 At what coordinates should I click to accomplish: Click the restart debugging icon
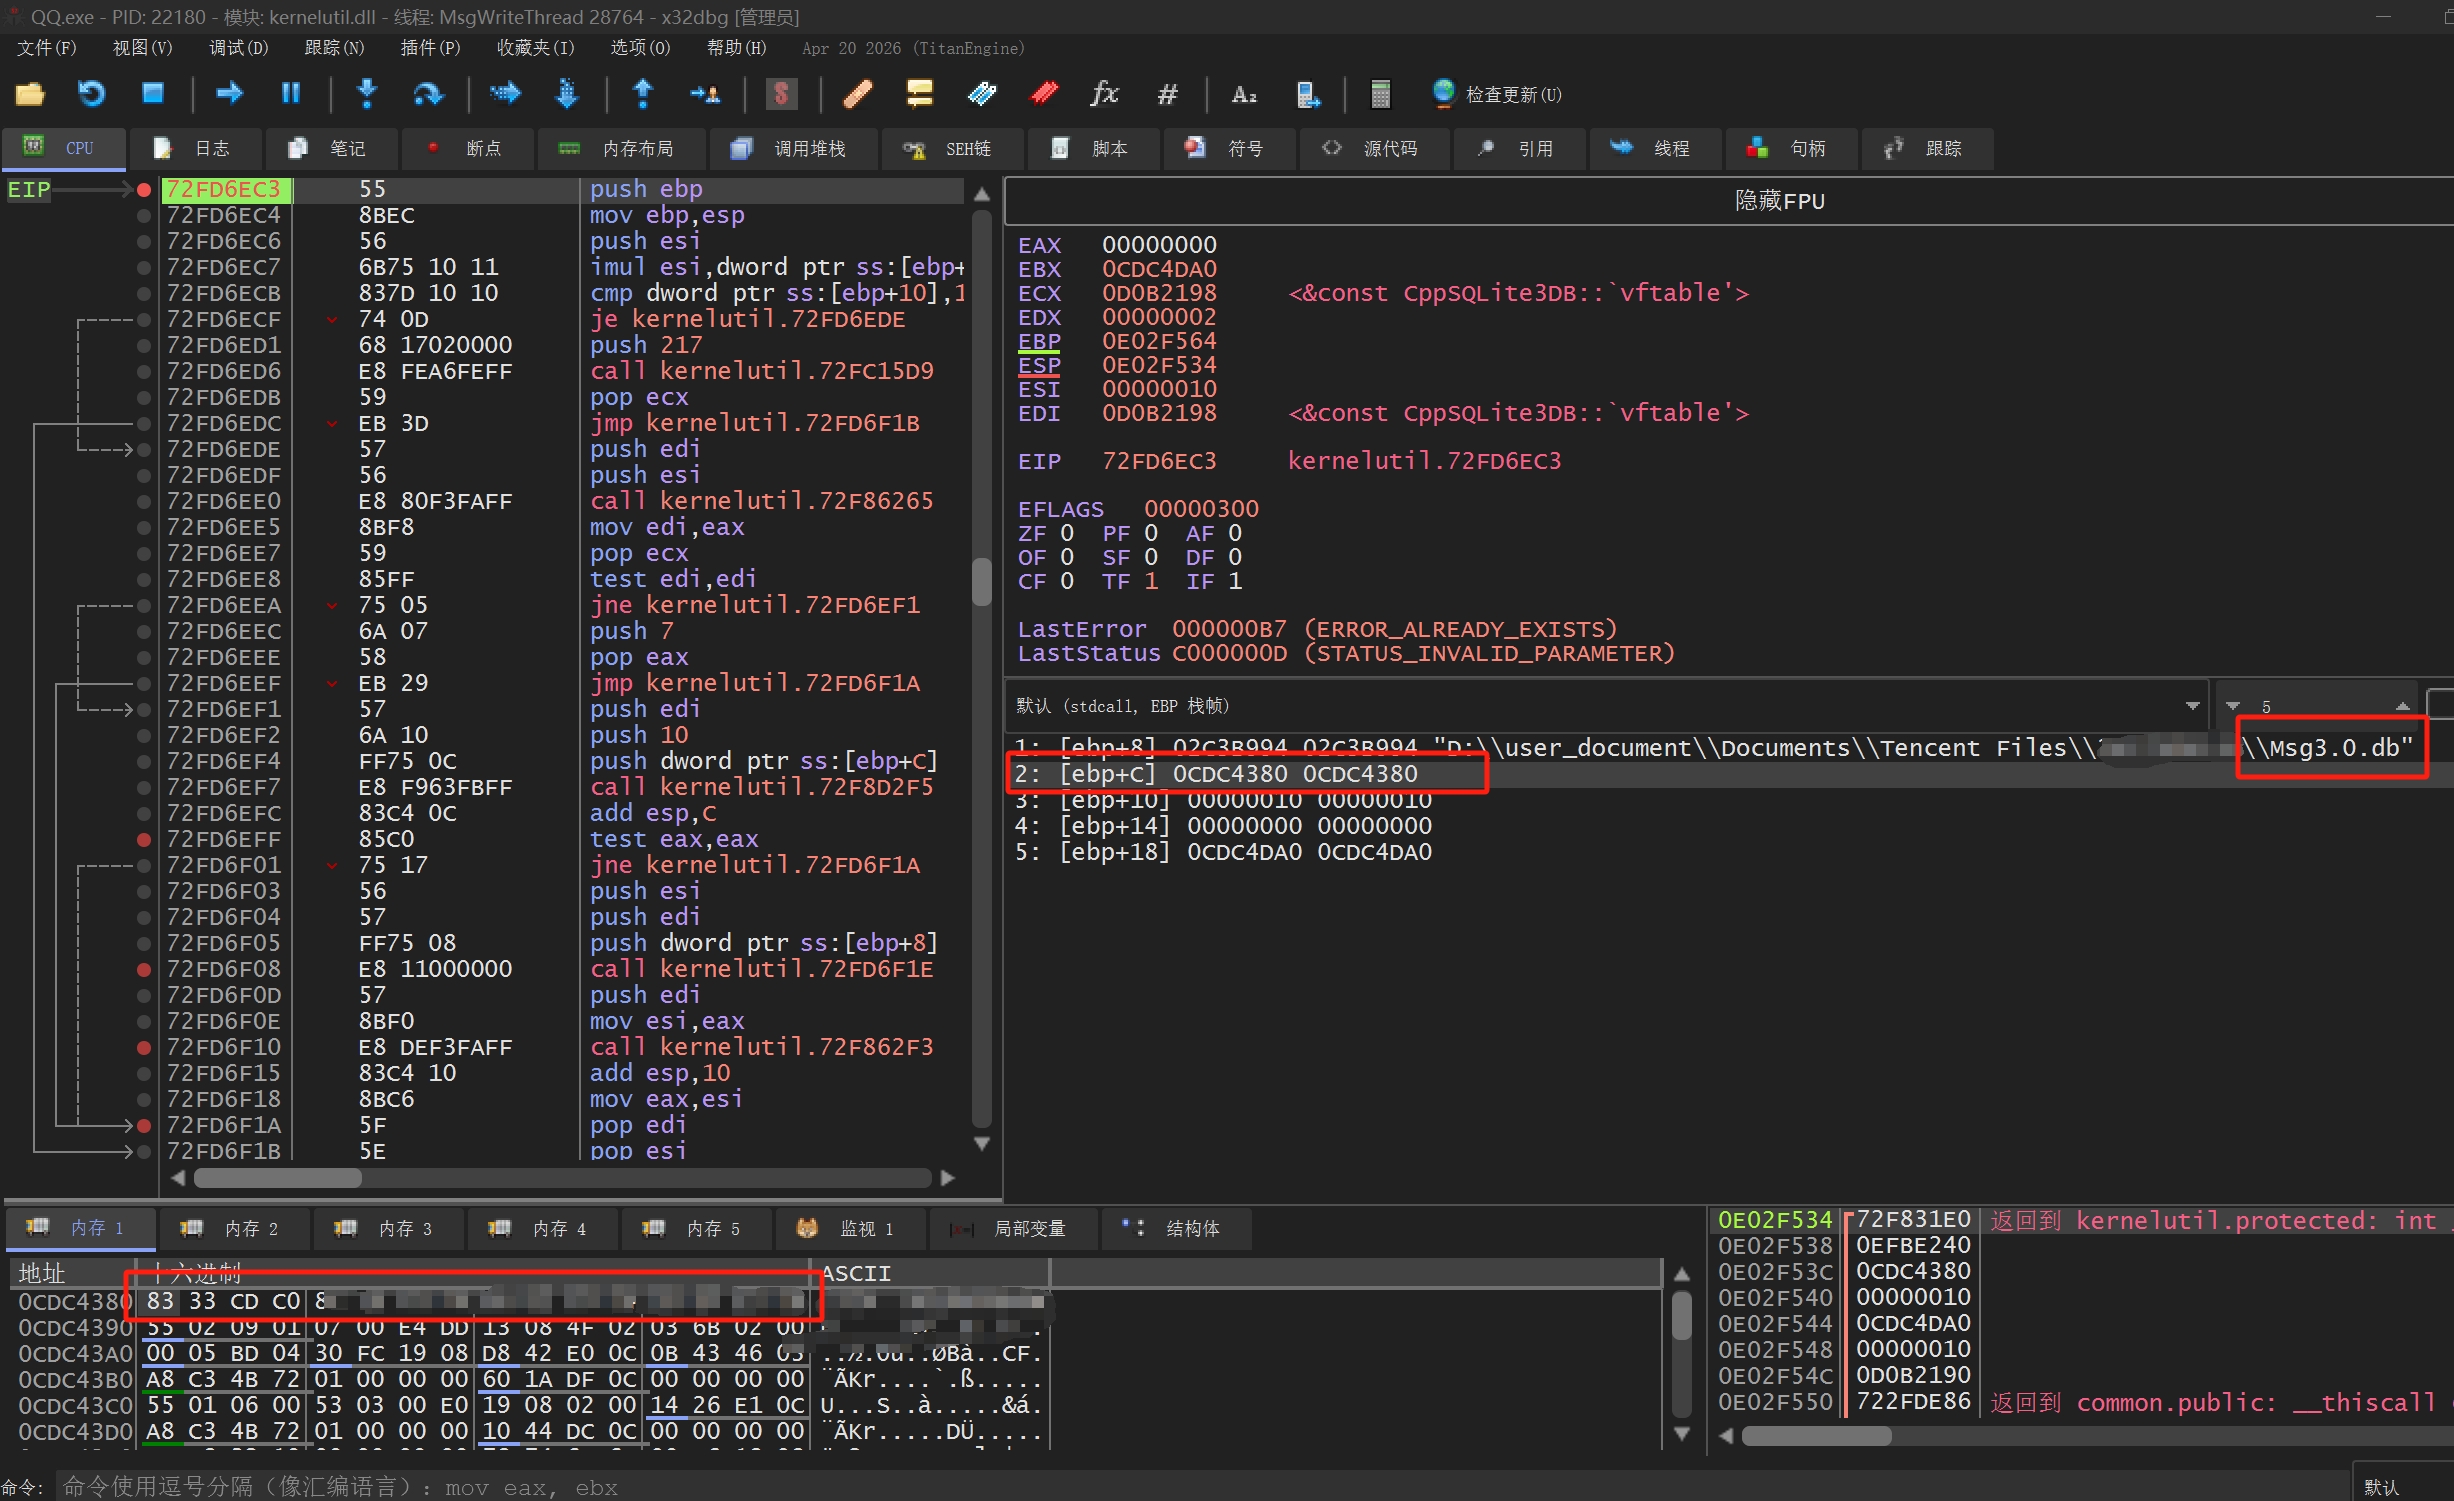(91, 94)
